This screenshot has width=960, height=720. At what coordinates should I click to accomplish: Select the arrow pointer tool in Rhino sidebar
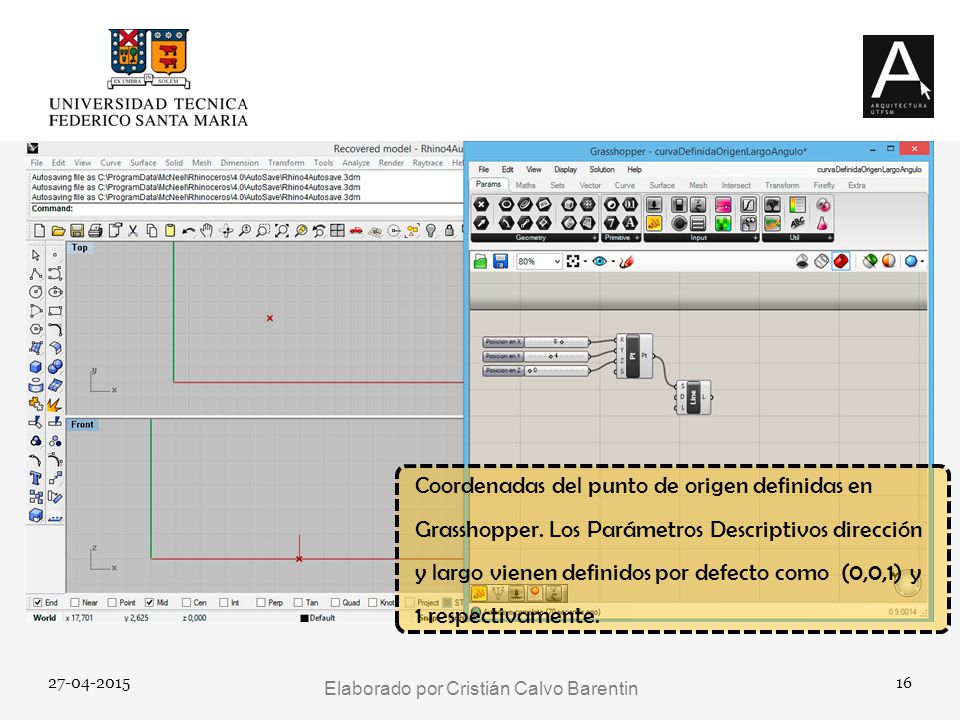coord(36,255)
